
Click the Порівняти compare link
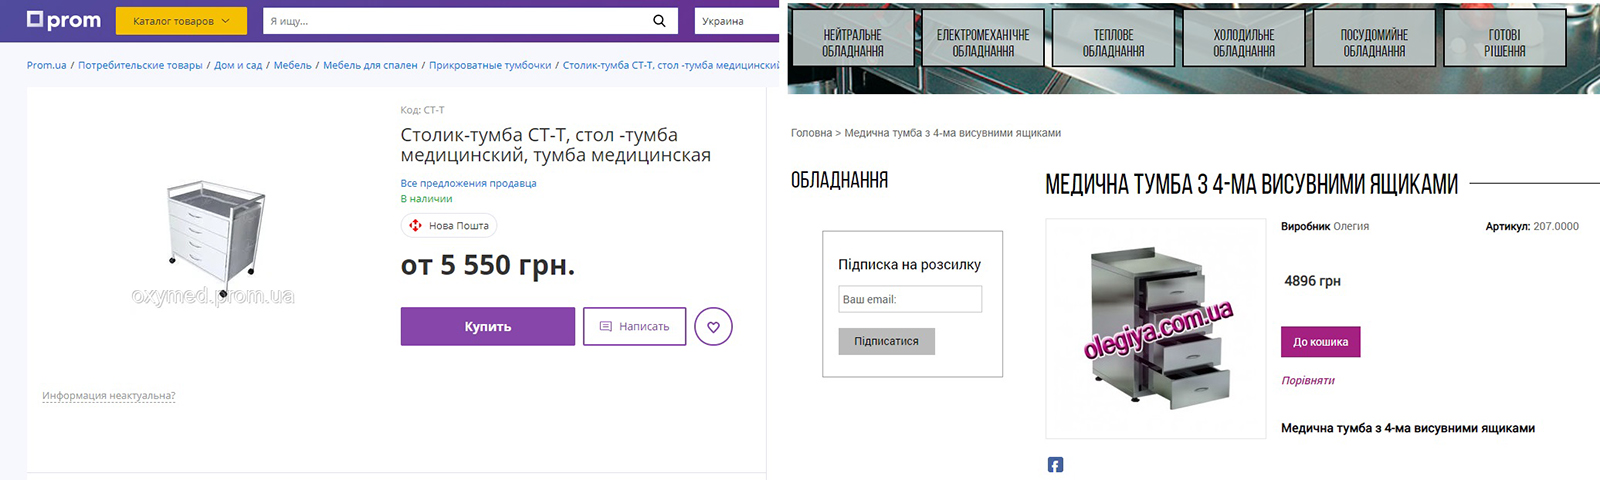click(1308, 381)
